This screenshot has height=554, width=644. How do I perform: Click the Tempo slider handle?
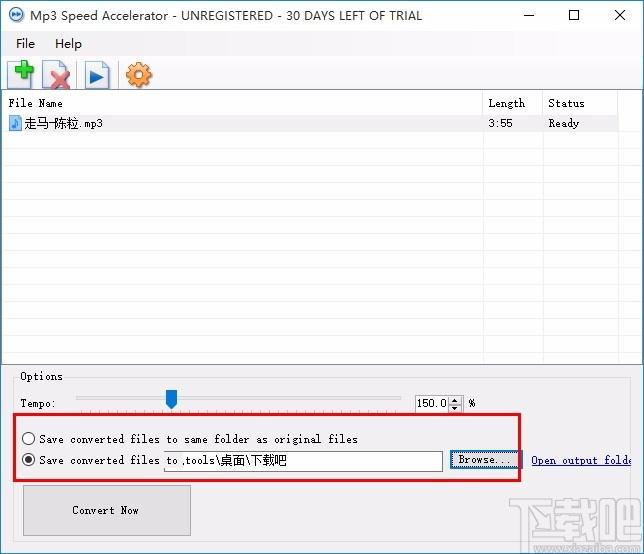[171, 399]
